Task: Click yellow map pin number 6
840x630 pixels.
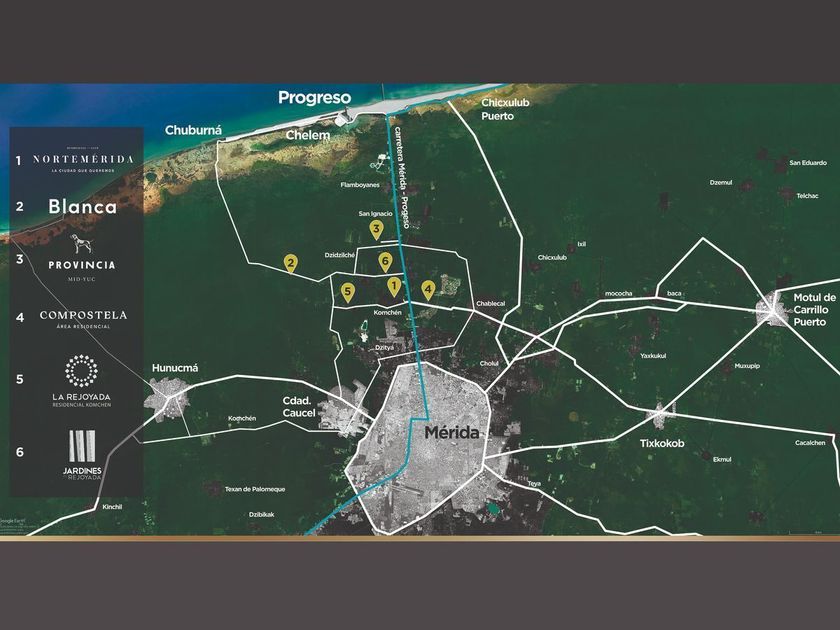Action: 386,260
